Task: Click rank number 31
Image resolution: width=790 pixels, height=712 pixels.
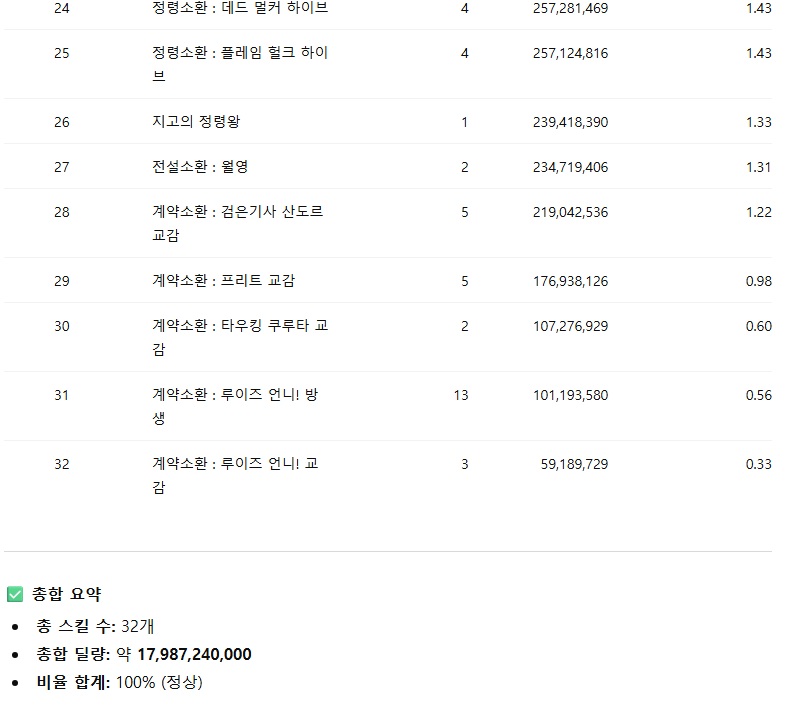Action: click(62, 395)
